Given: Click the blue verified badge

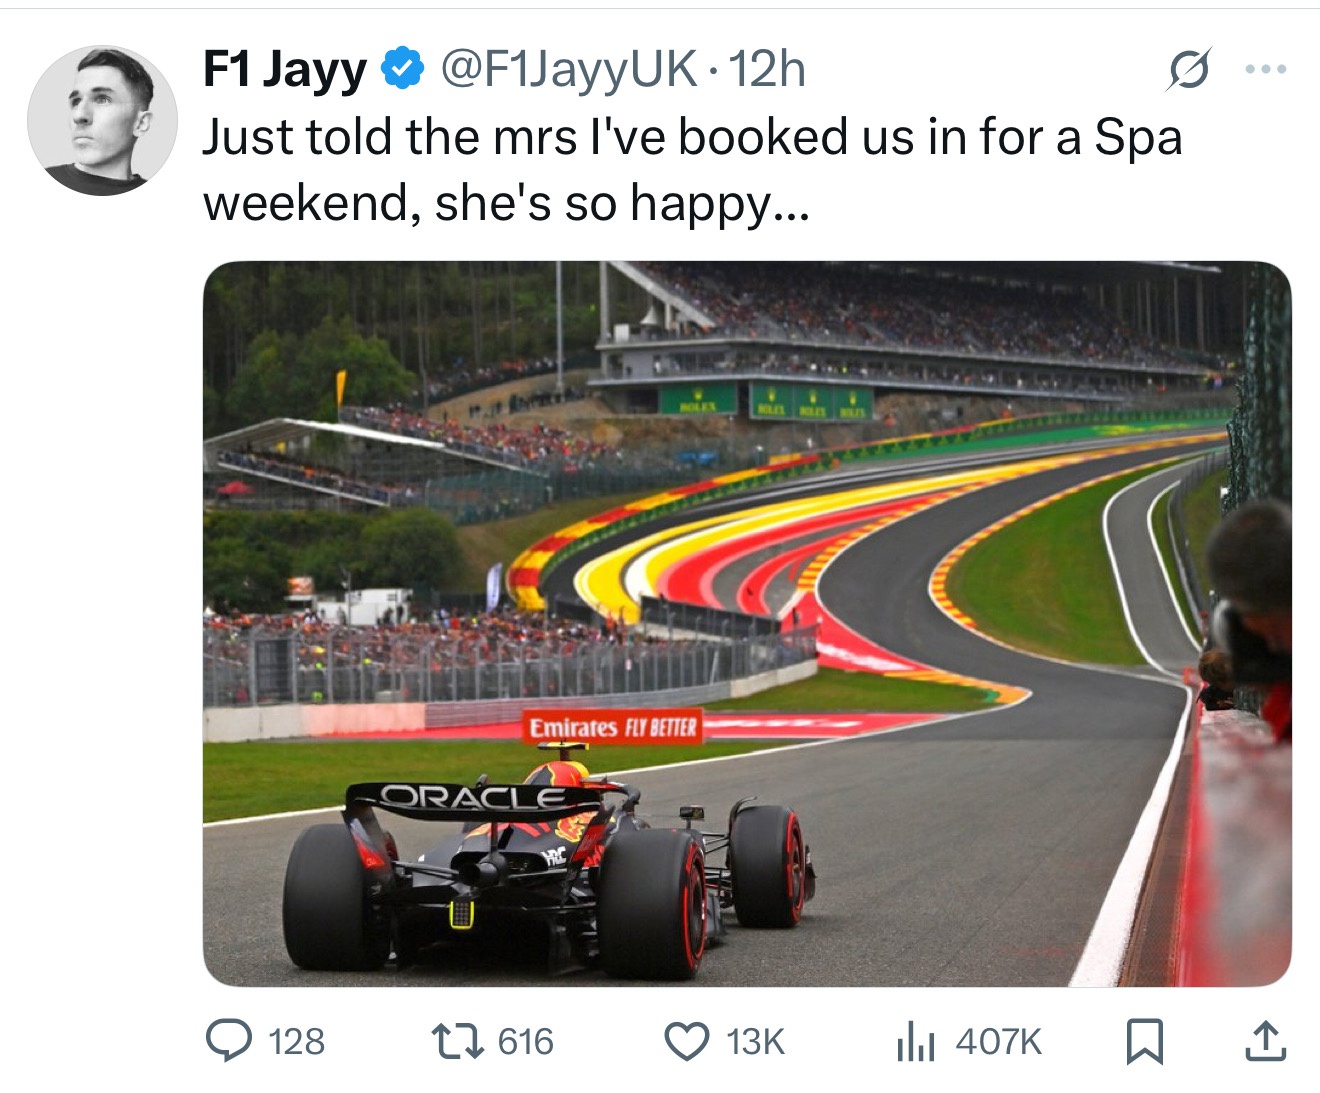Looking at the screenshot, I should click(x=402, y=69).
